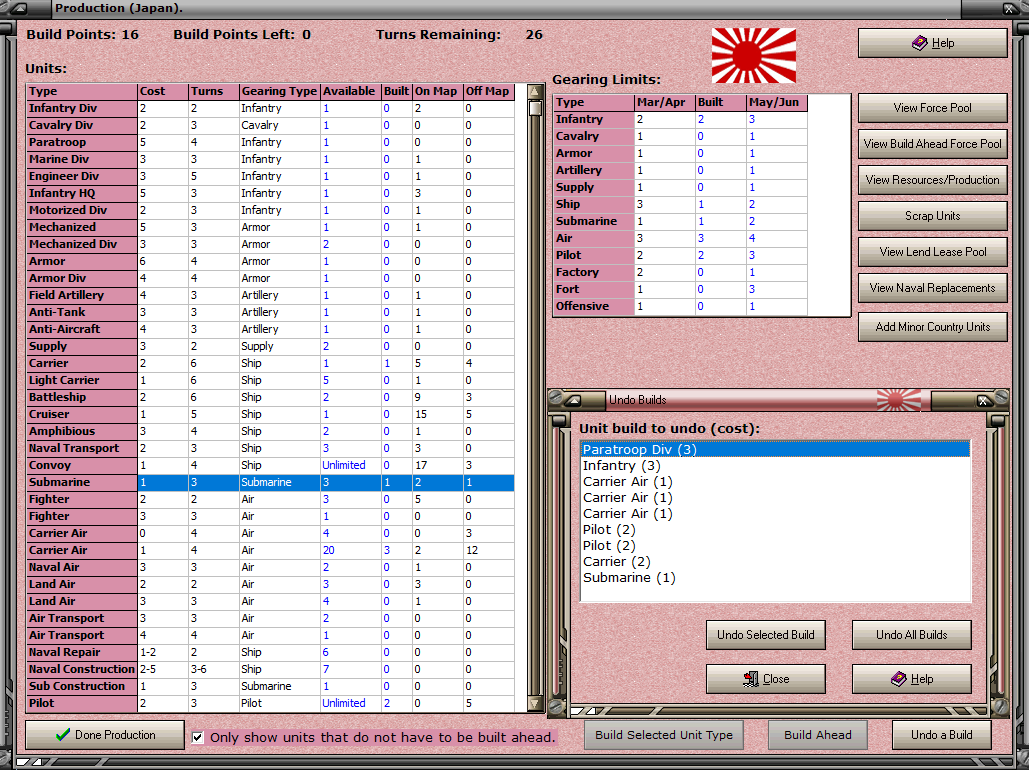
Task: Select the Cruiser row
Action: coord(270,415)
